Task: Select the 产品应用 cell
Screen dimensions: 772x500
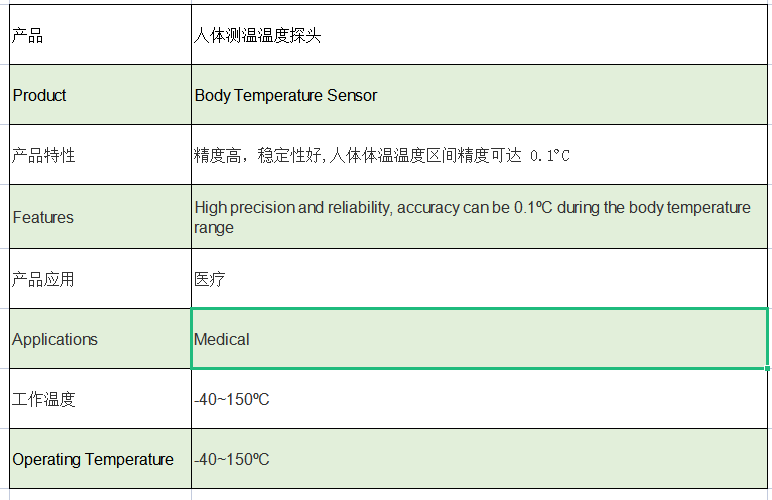Action: click(x=100, y=279)
